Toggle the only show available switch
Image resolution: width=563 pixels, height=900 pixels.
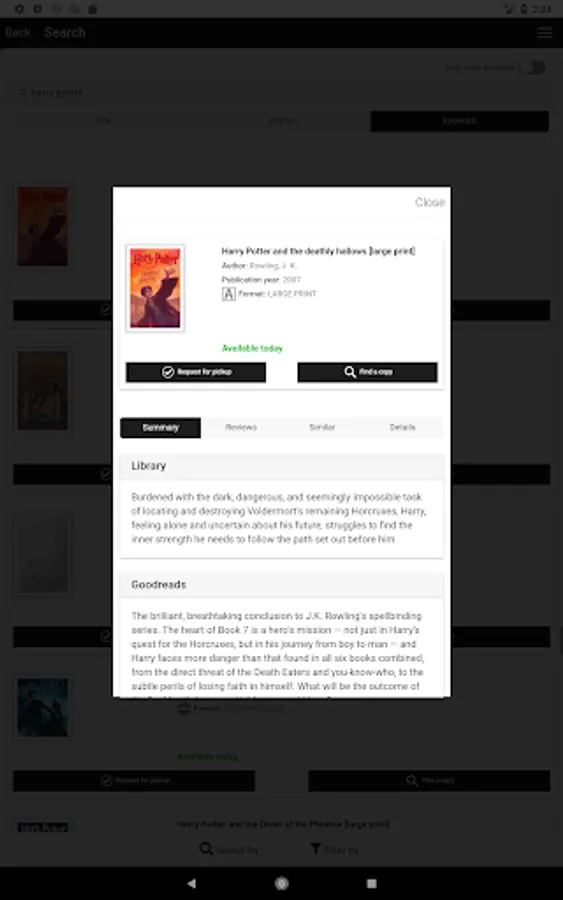533,68
